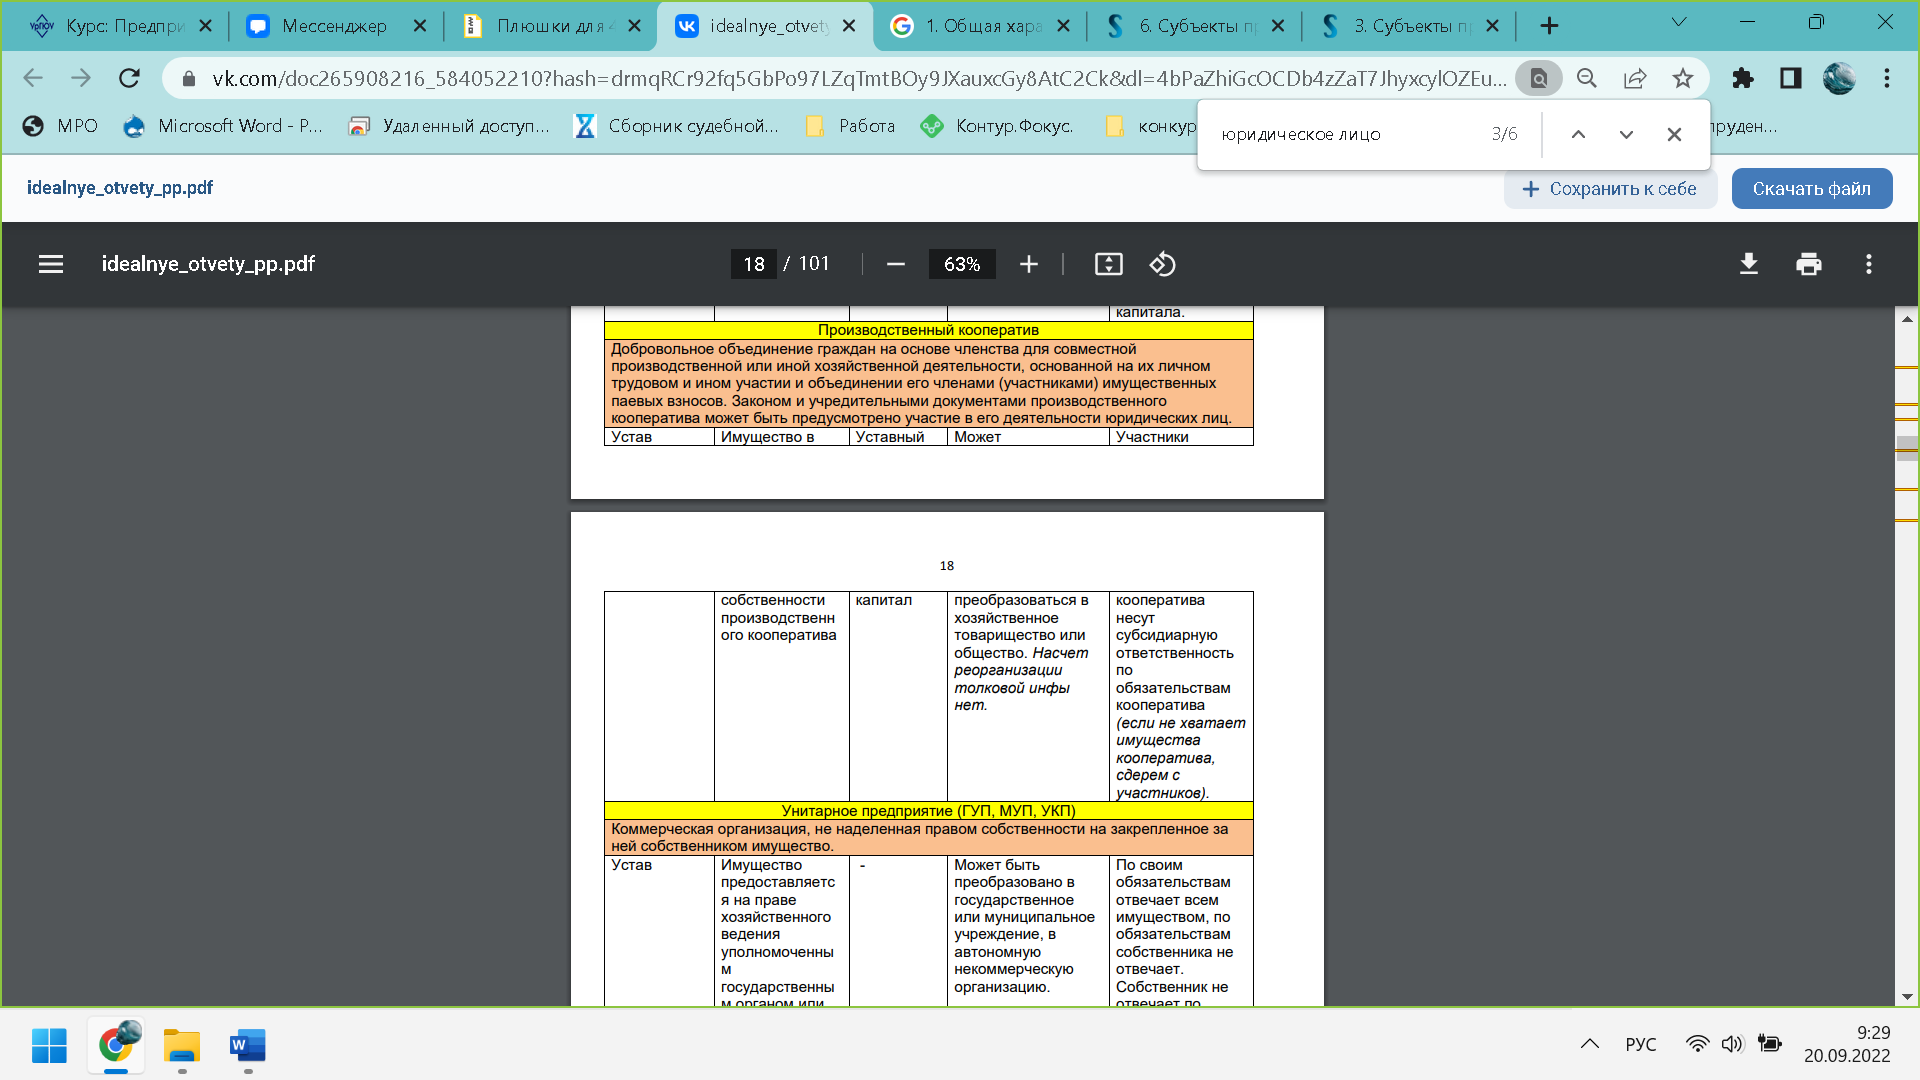The width and height of the screenshot is (1920, 1080).
Task: Click the page number field
Action: point(754,264)
